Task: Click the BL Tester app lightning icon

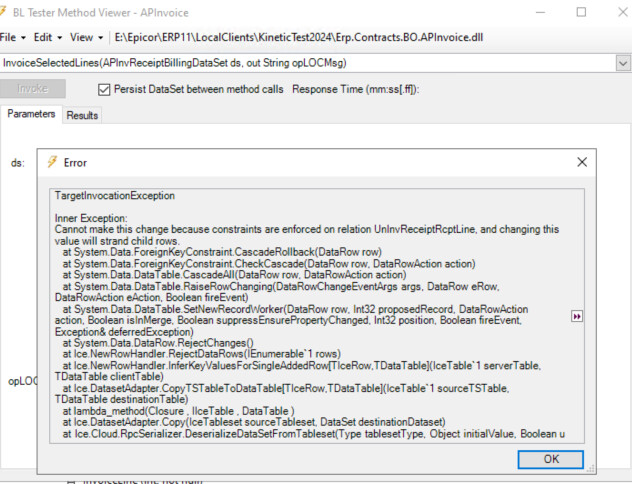Action: (x=2, y=12)
